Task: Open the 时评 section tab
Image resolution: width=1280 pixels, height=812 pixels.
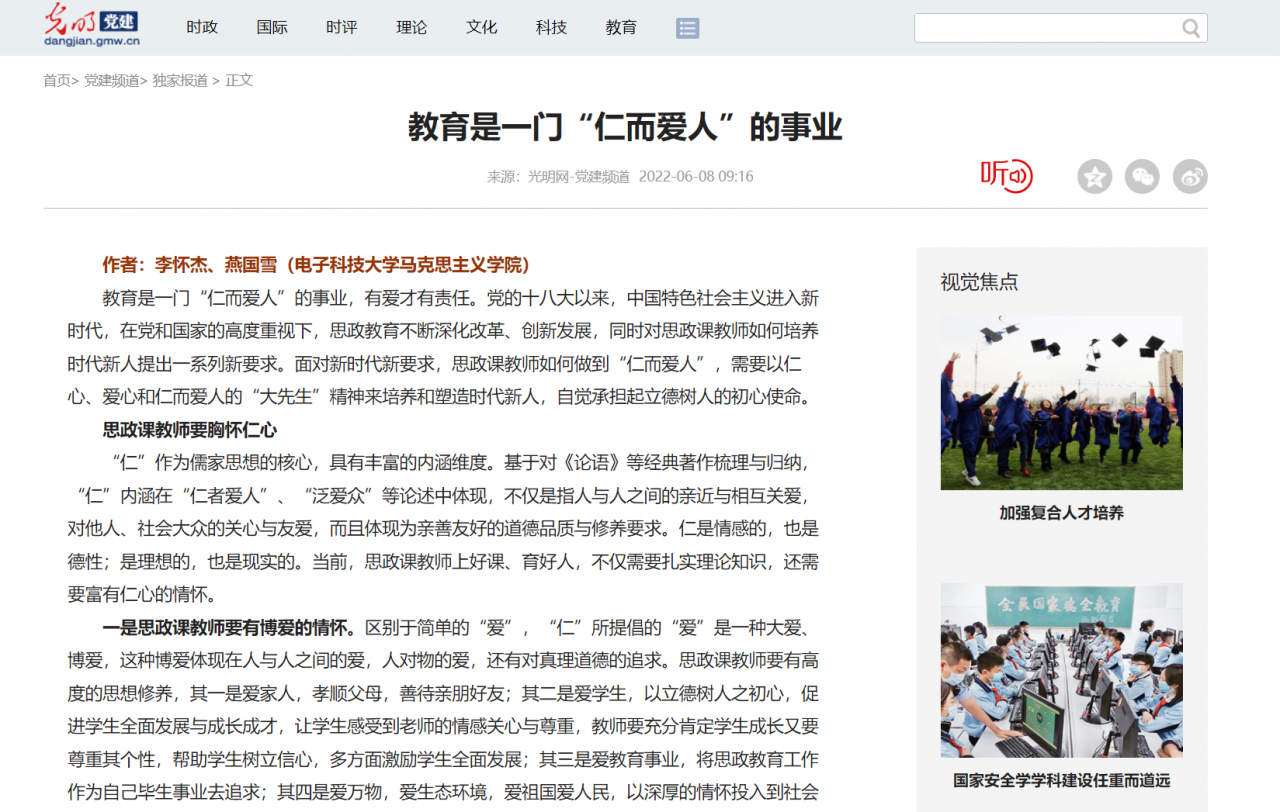Action: (341, 28)
